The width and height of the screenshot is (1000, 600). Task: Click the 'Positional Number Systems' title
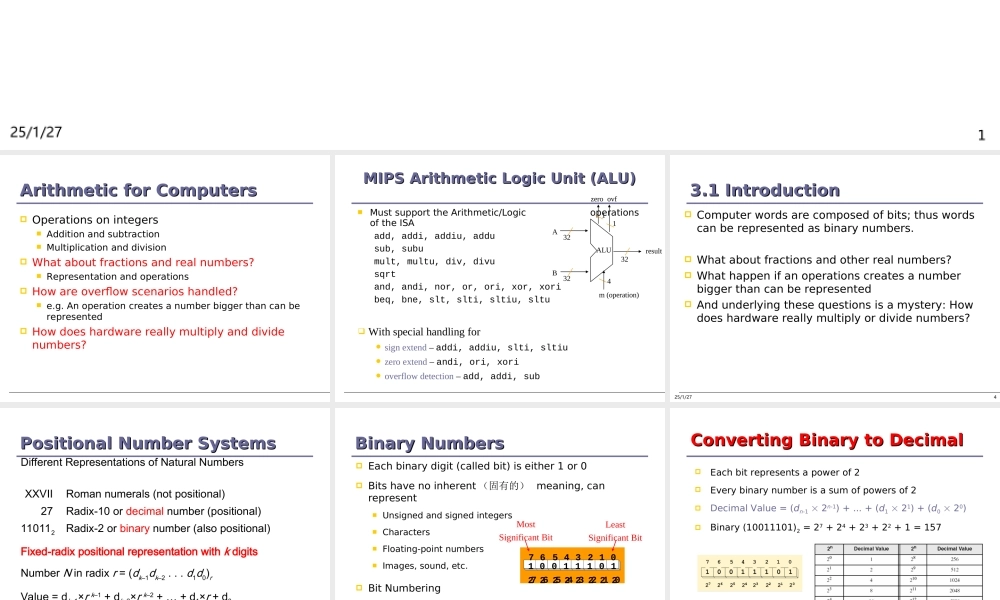pos(146,444)
